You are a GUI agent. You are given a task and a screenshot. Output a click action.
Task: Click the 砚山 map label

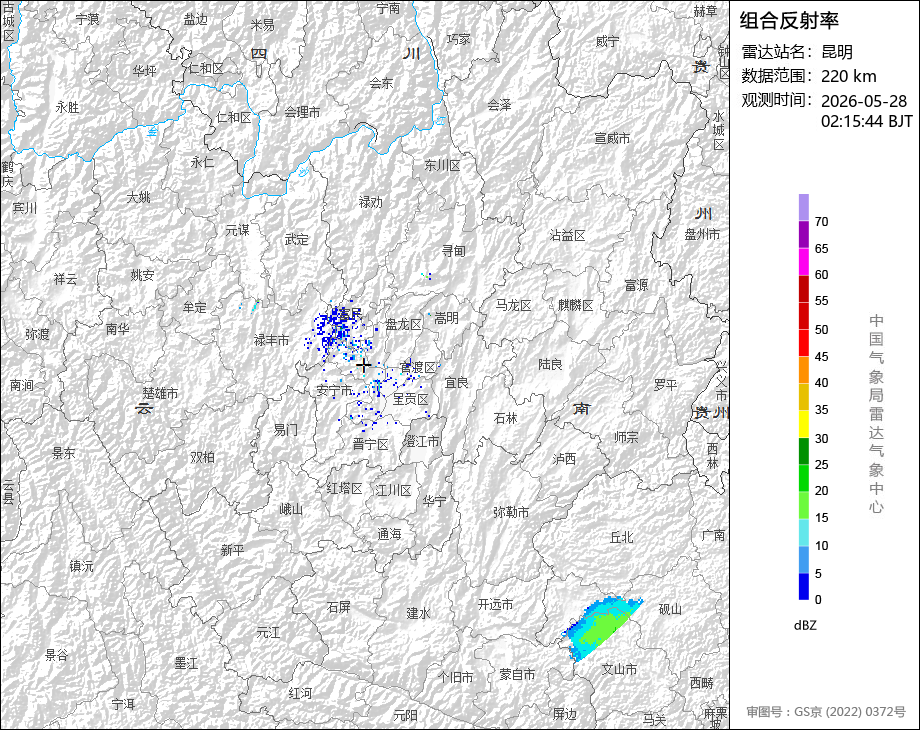tap(670, 609)
